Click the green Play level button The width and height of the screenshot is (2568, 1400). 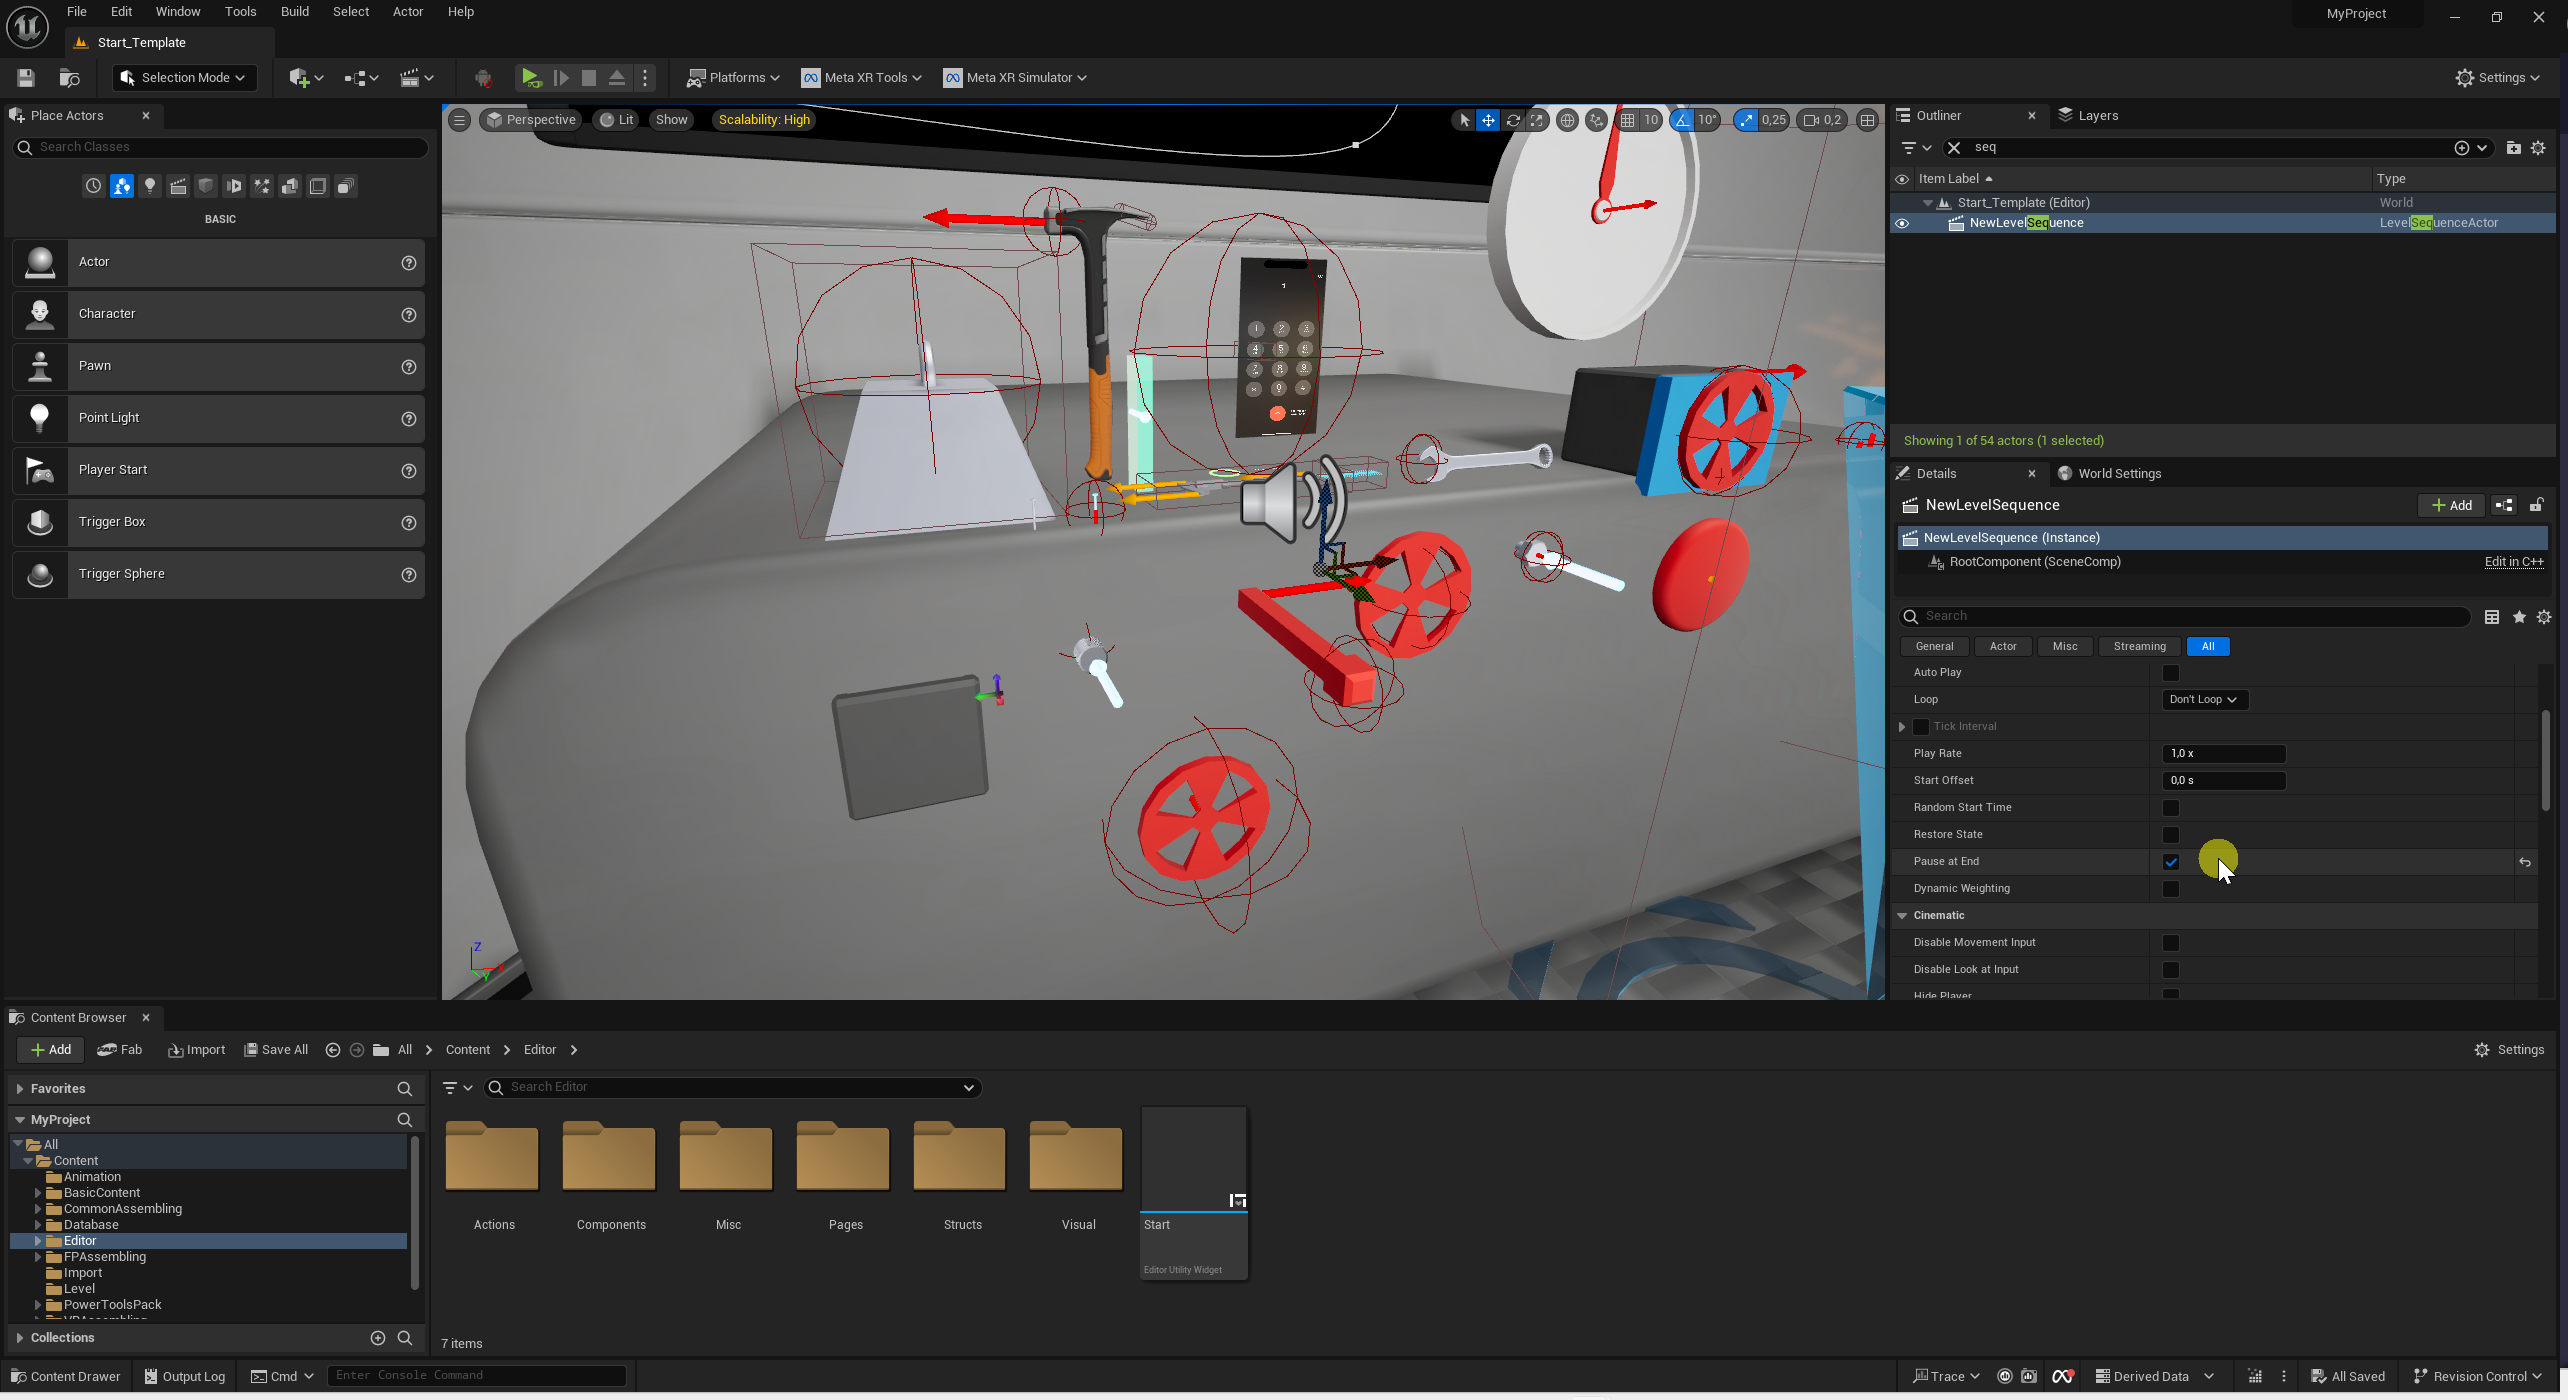tap(531, 77)
